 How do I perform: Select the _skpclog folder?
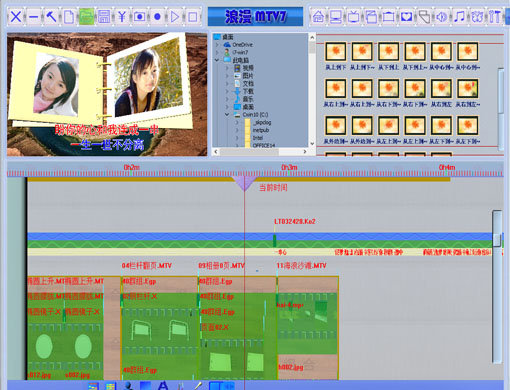tap(262, 122)
